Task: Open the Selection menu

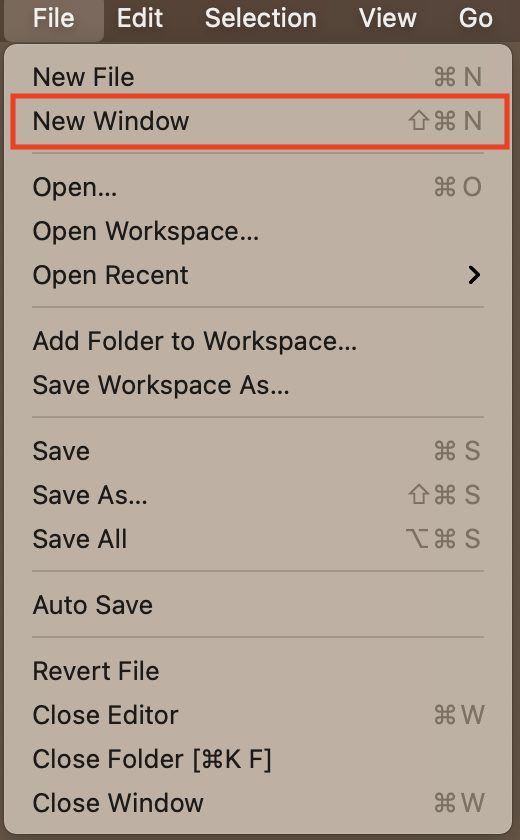Action: (x=260, y=18)
